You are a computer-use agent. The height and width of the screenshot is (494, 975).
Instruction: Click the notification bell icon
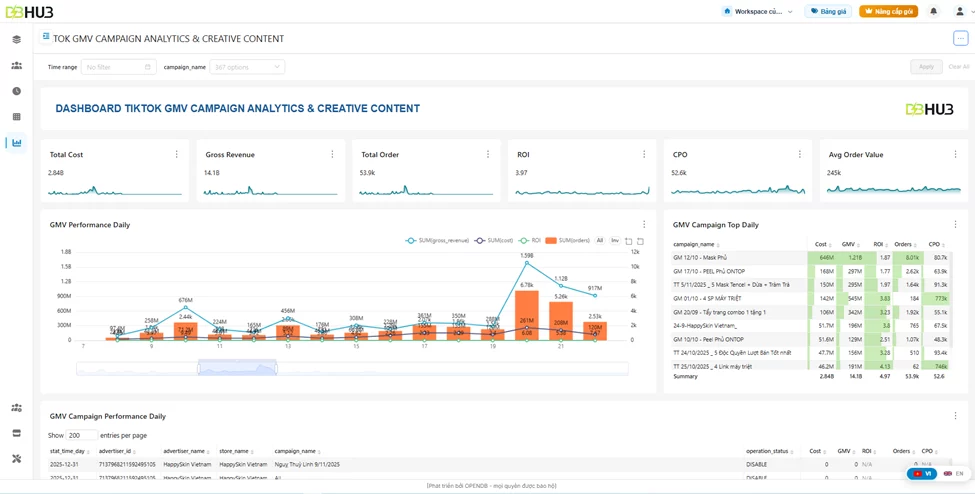(933, 11)
